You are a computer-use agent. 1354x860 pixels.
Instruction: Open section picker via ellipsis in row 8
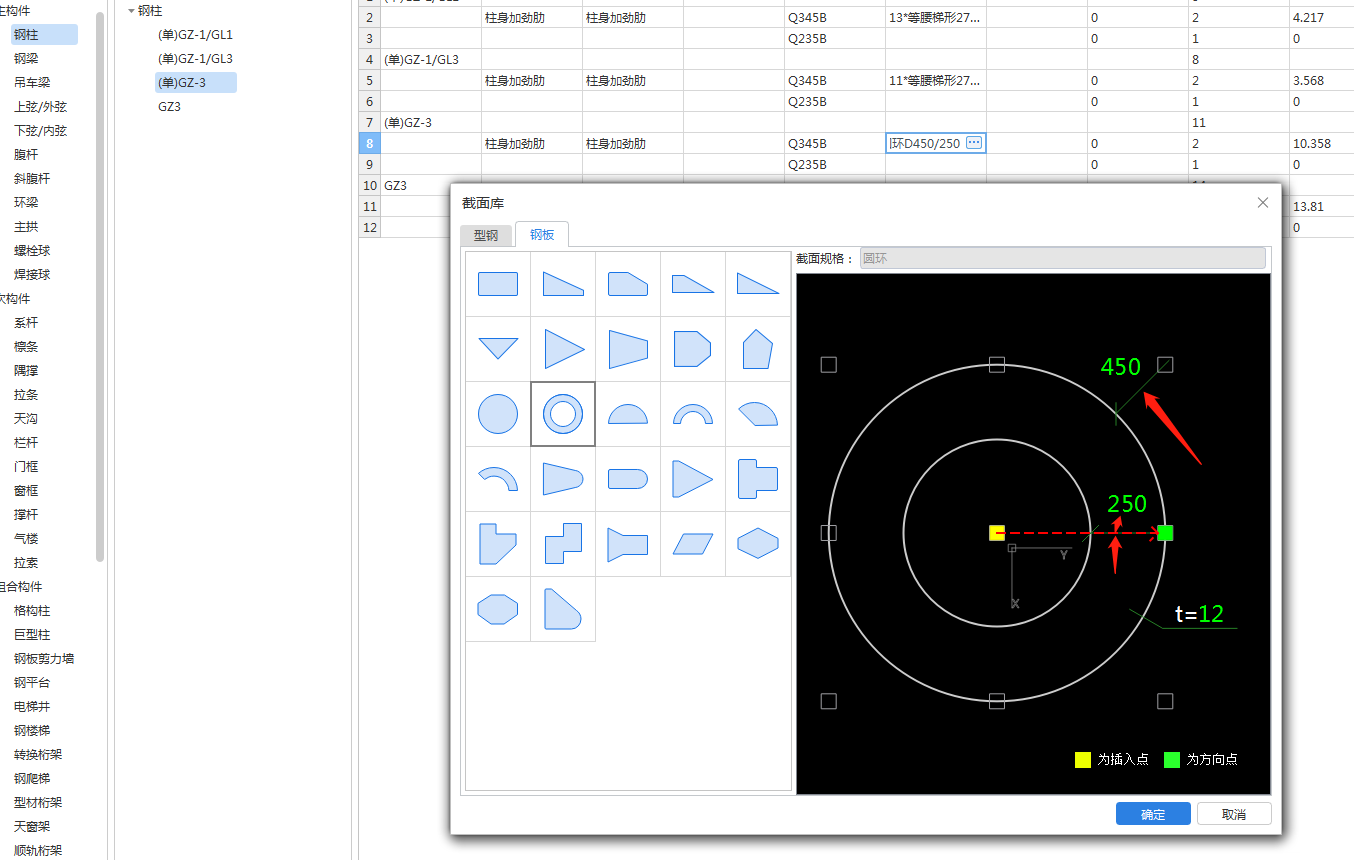pyautogui.click(x=974, y=143)
